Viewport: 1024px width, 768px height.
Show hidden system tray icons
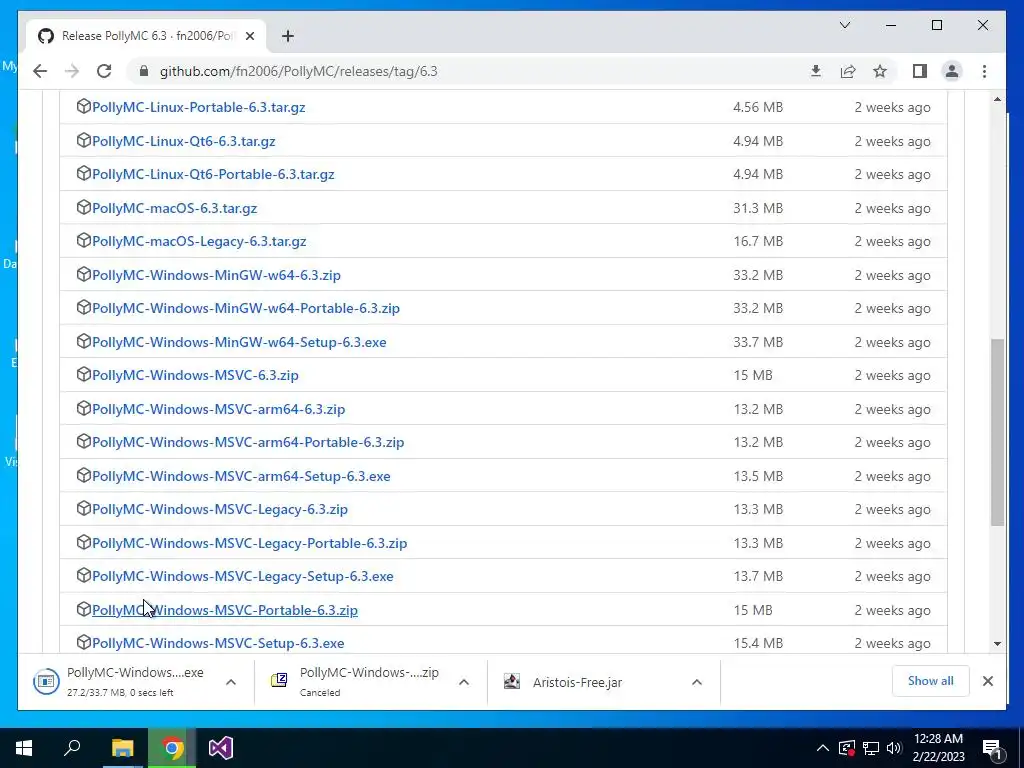823,748
